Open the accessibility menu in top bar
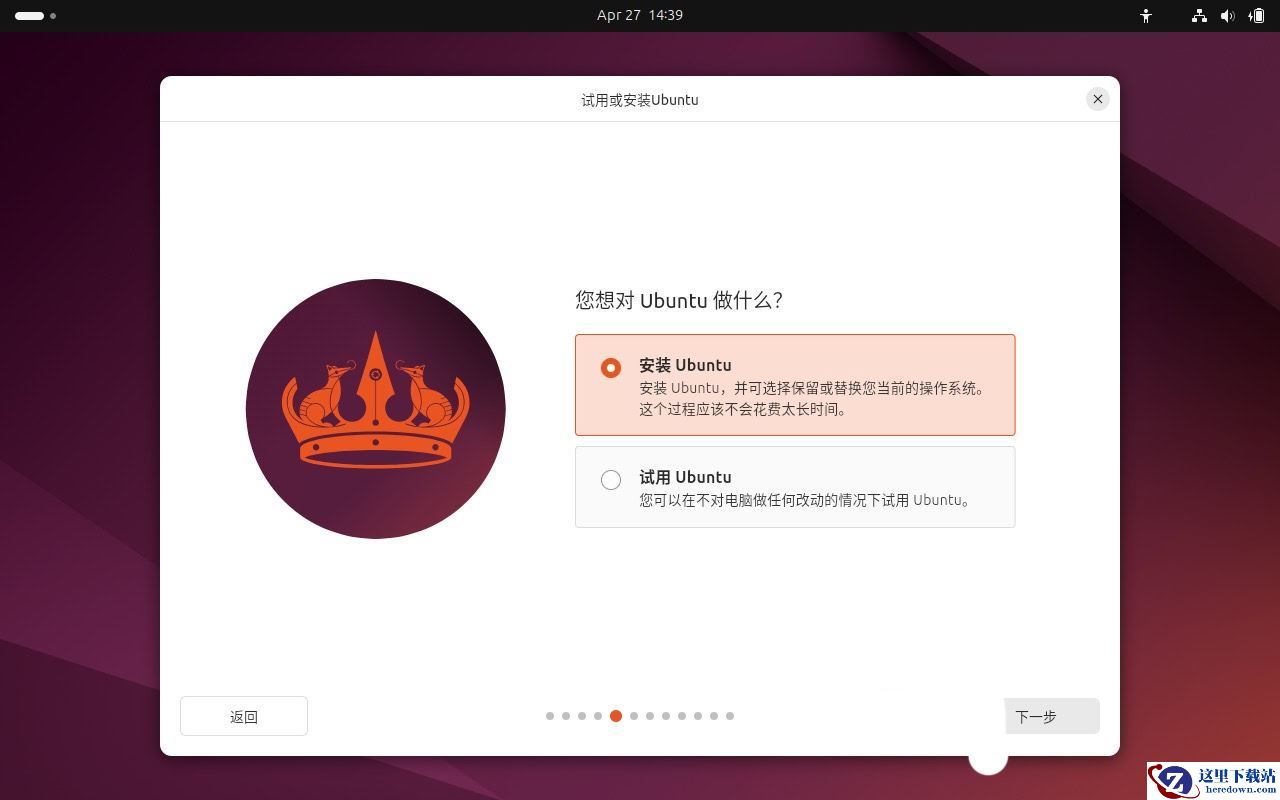The image size is (1280, 800). [1146, 16]
